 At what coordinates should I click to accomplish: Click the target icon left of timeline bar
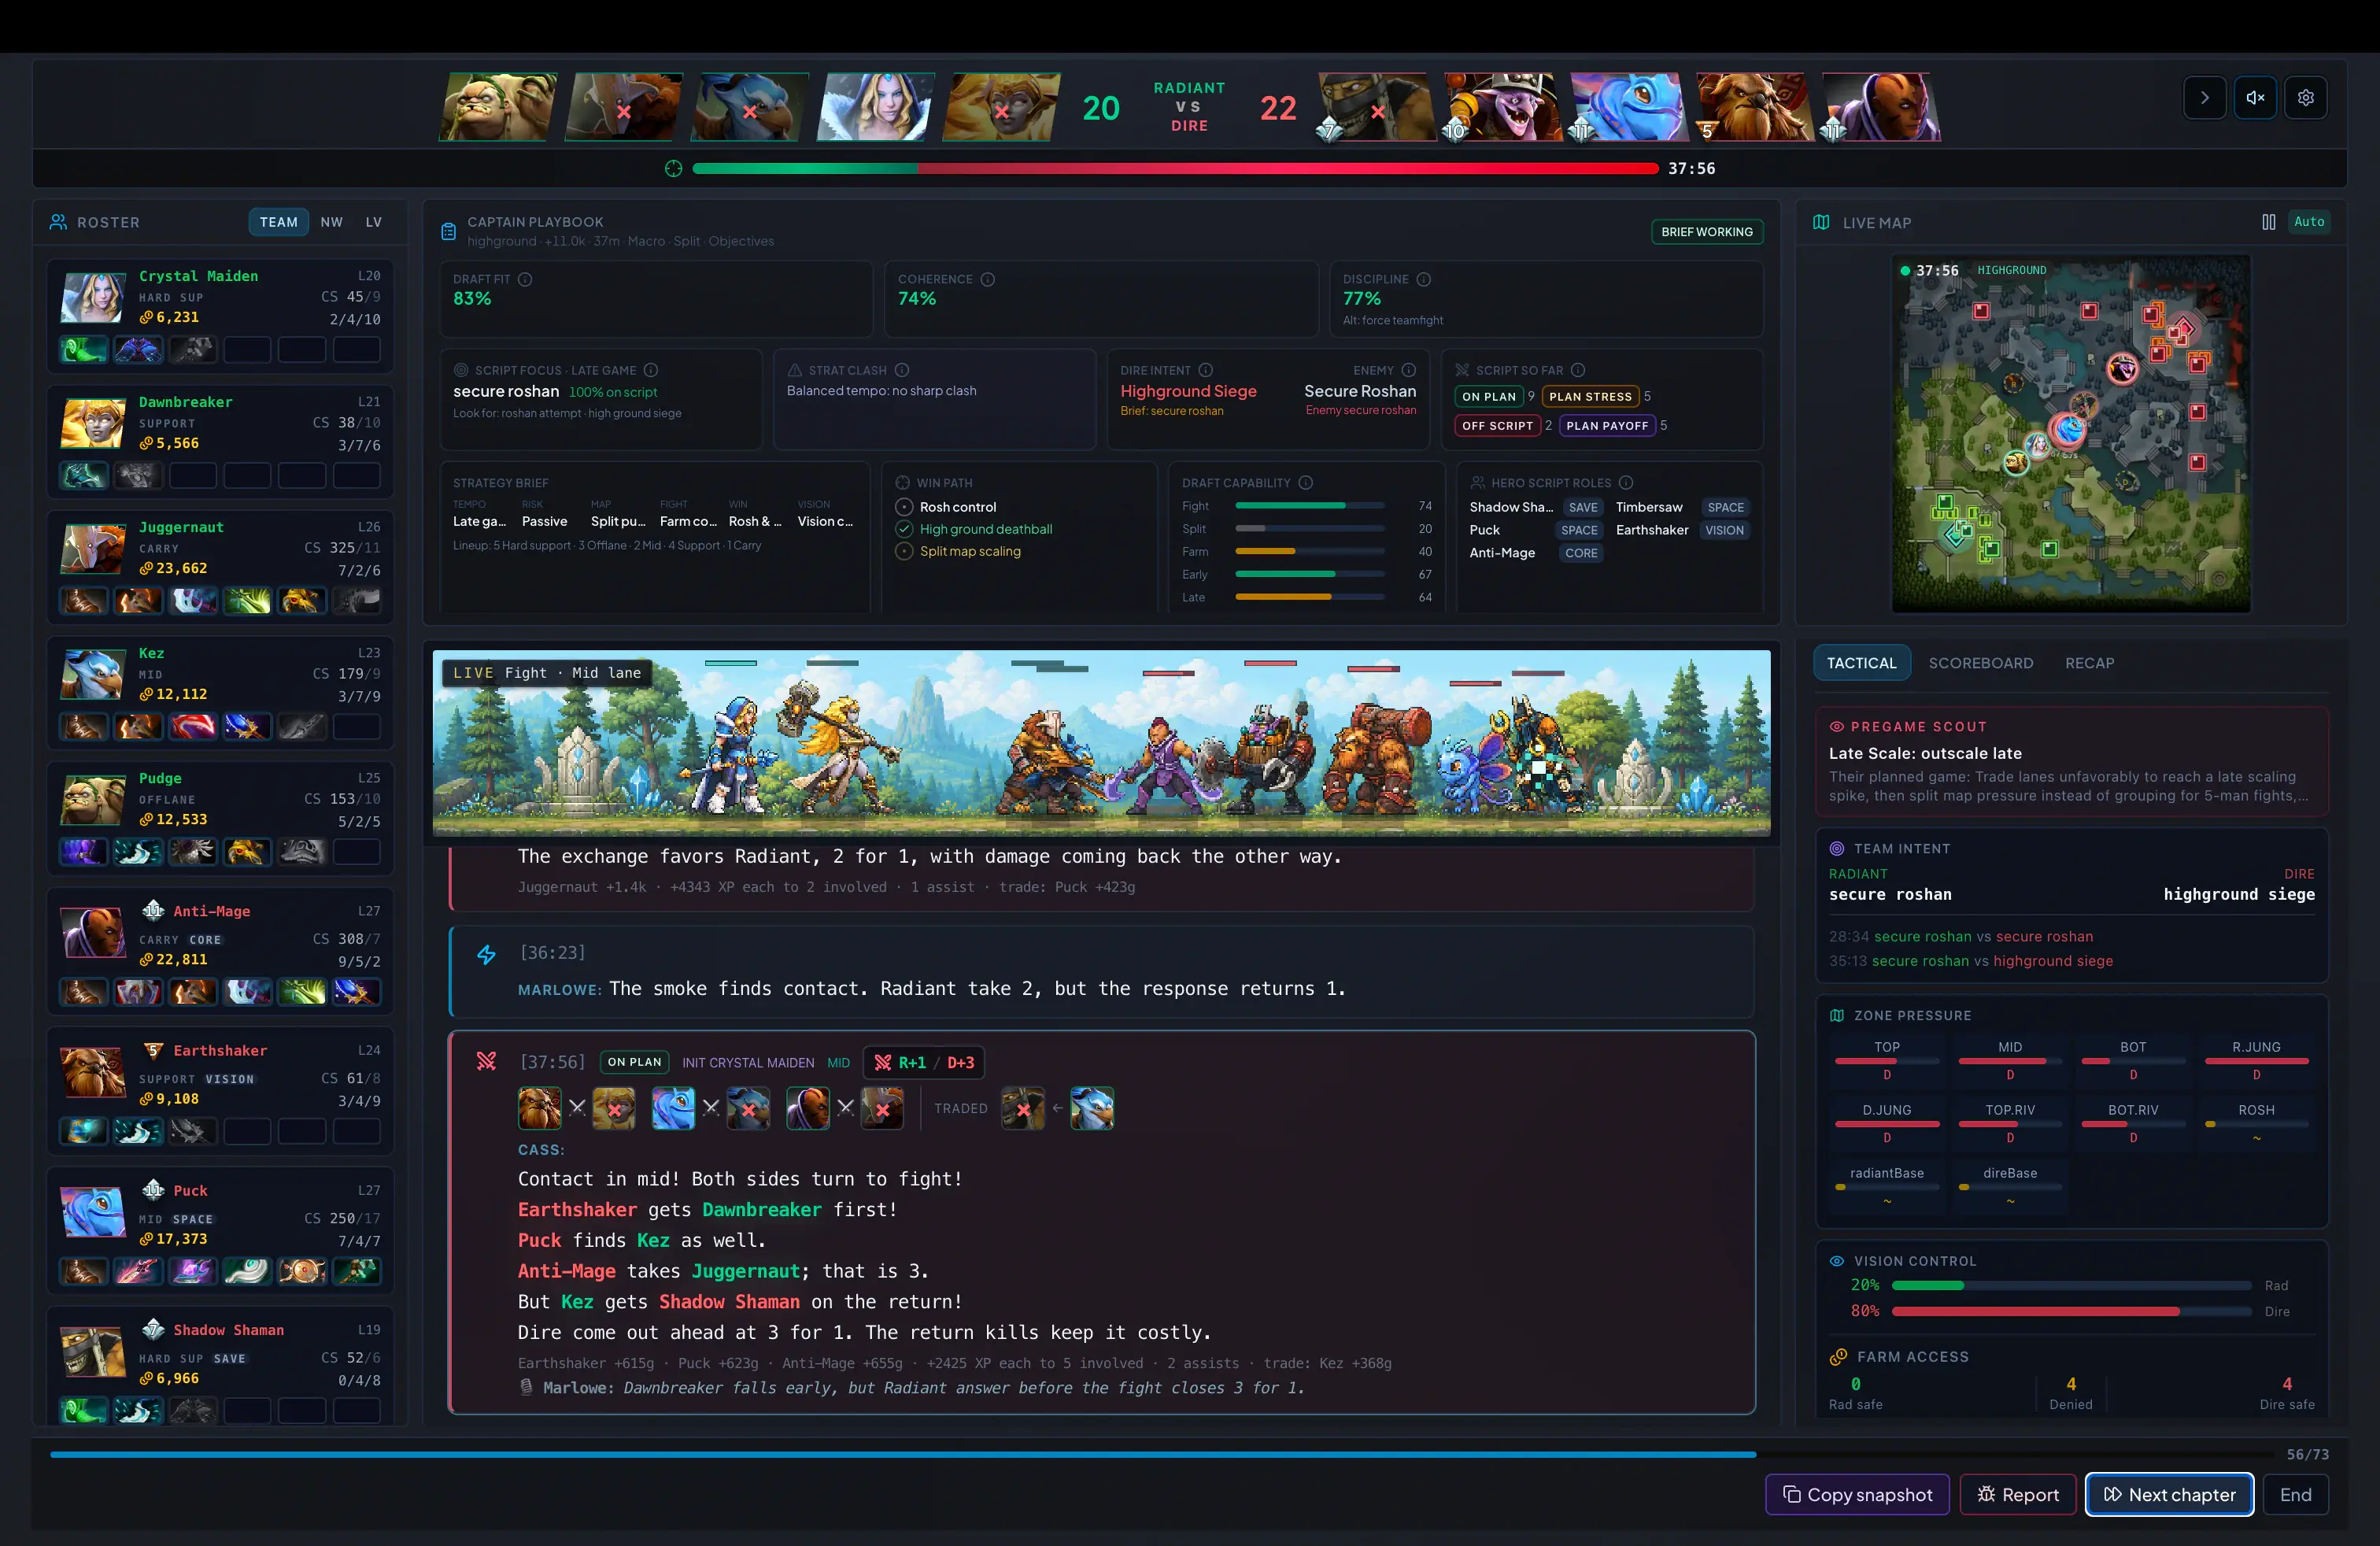(x=673, y=168)
